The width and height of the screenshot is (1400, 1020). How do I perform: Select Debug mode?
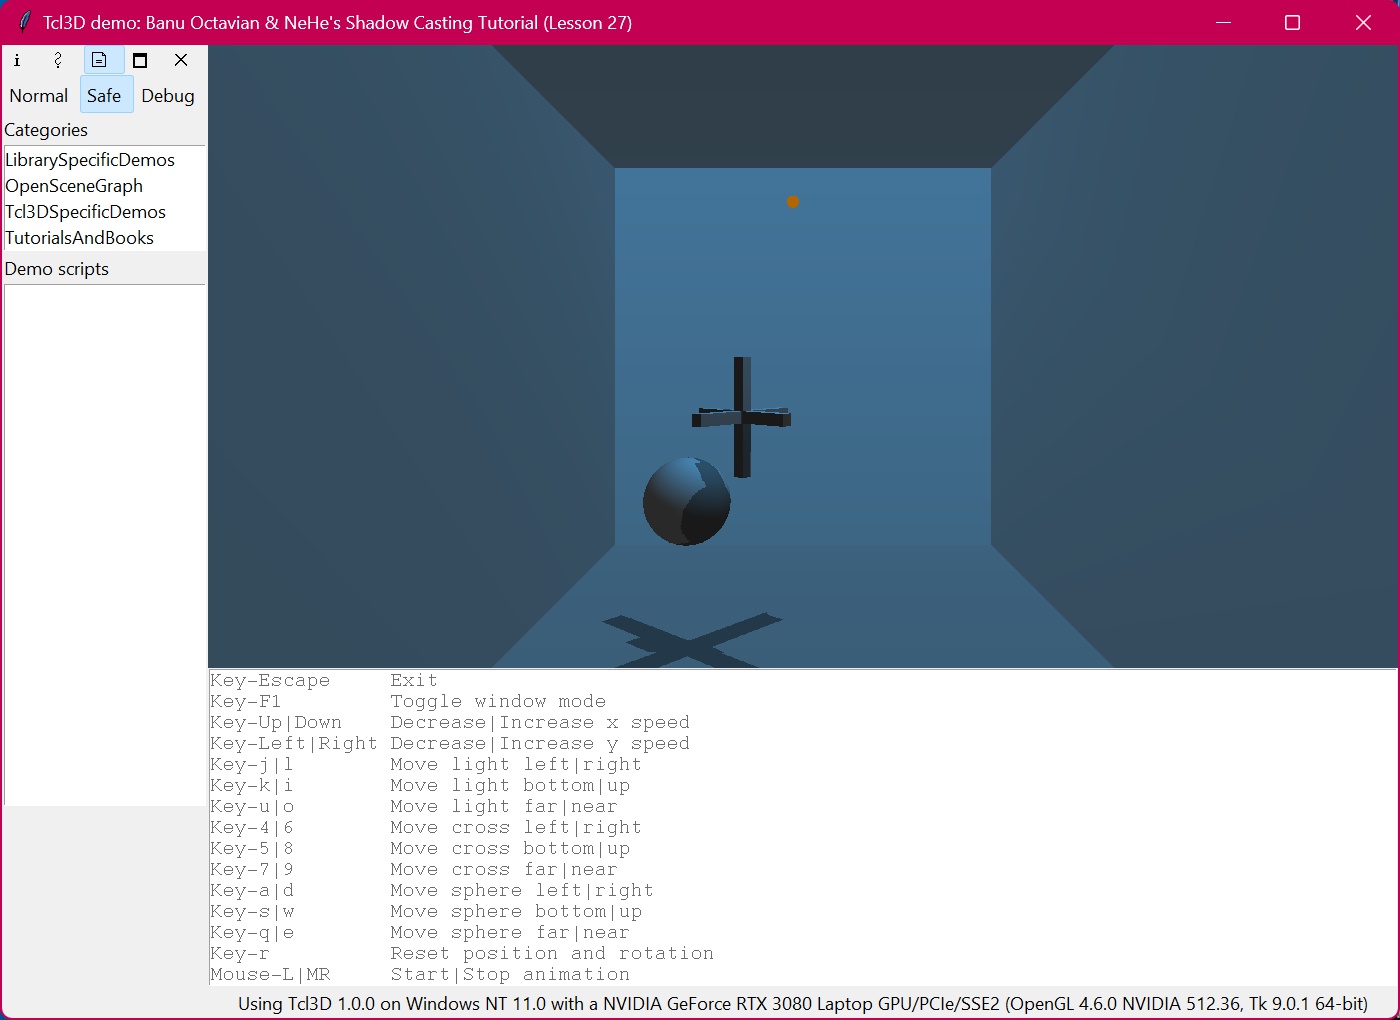(x=168, y=96)
